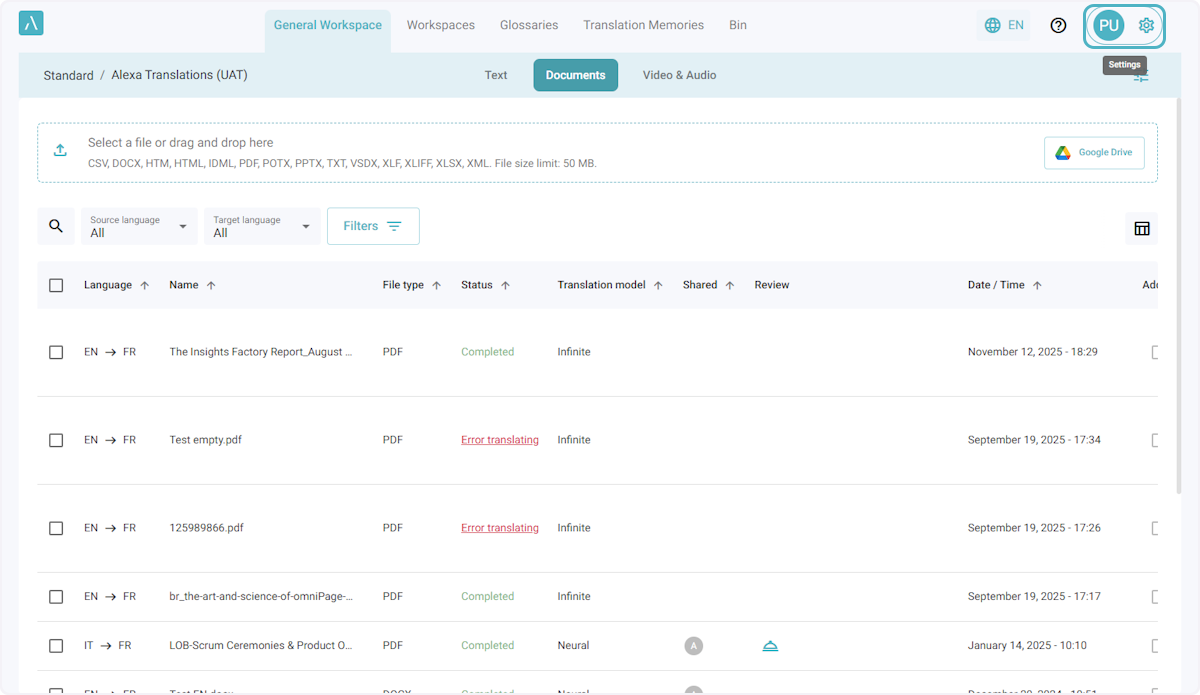Click the Alexa Translations logo icon
The image size is (1200, 695).
[31, 24]
